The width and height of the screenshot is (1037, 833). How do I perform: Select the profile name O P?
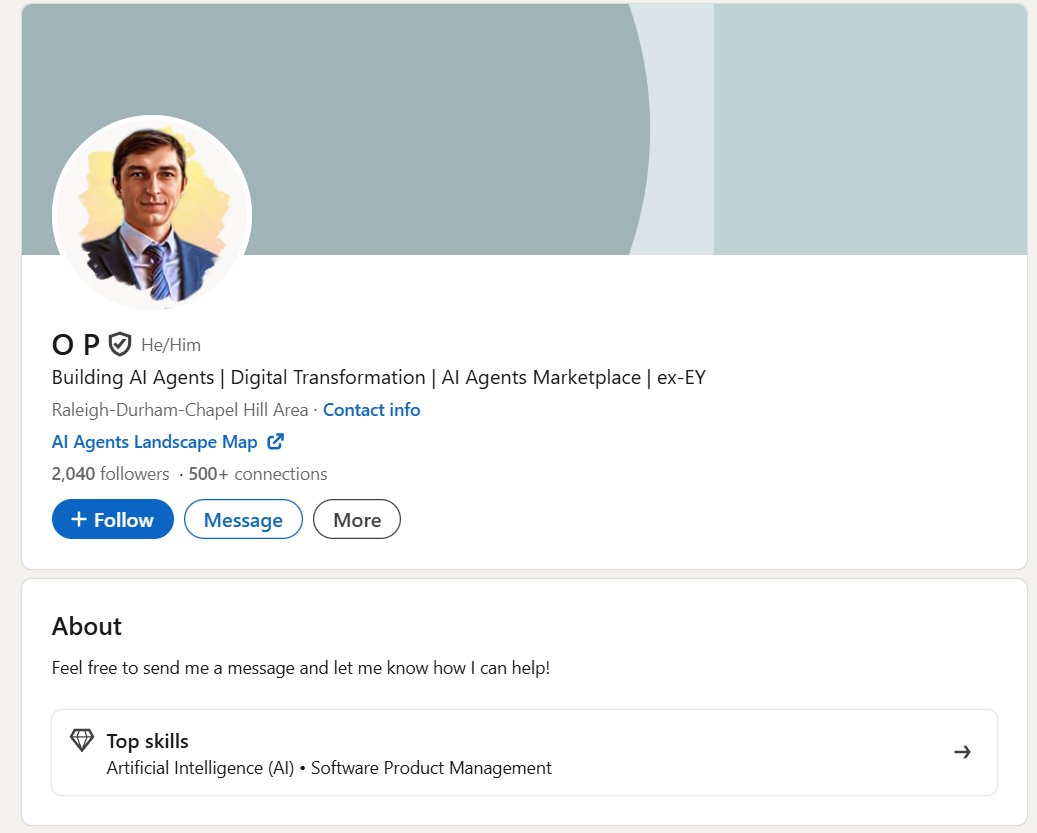75,345
